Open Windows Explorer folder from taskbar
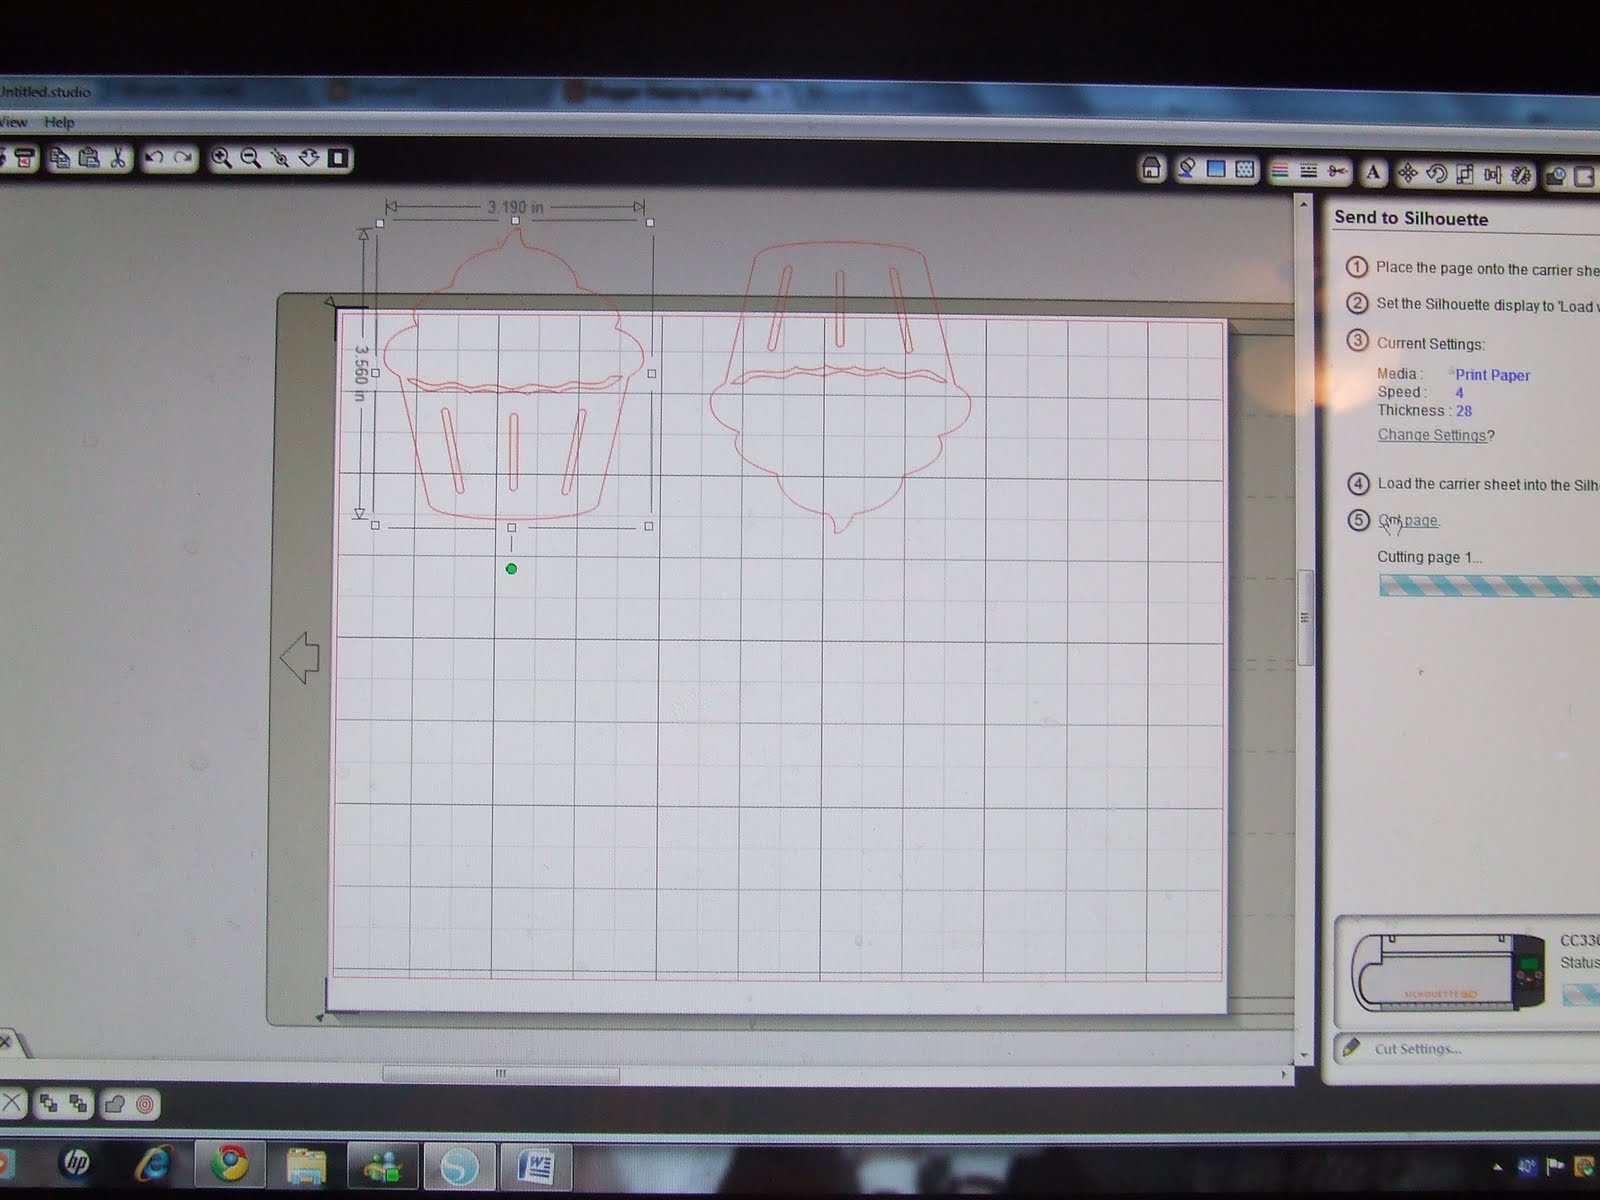 (x=305, y=1165)
